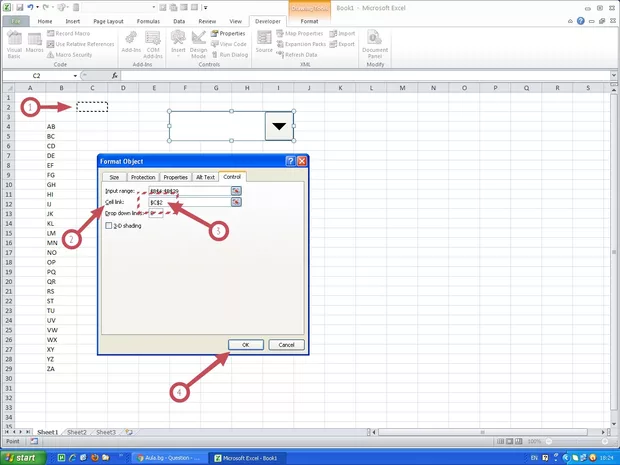Click the Input range text field
Screen dimensions: 620x465
[x=189, y=191]
